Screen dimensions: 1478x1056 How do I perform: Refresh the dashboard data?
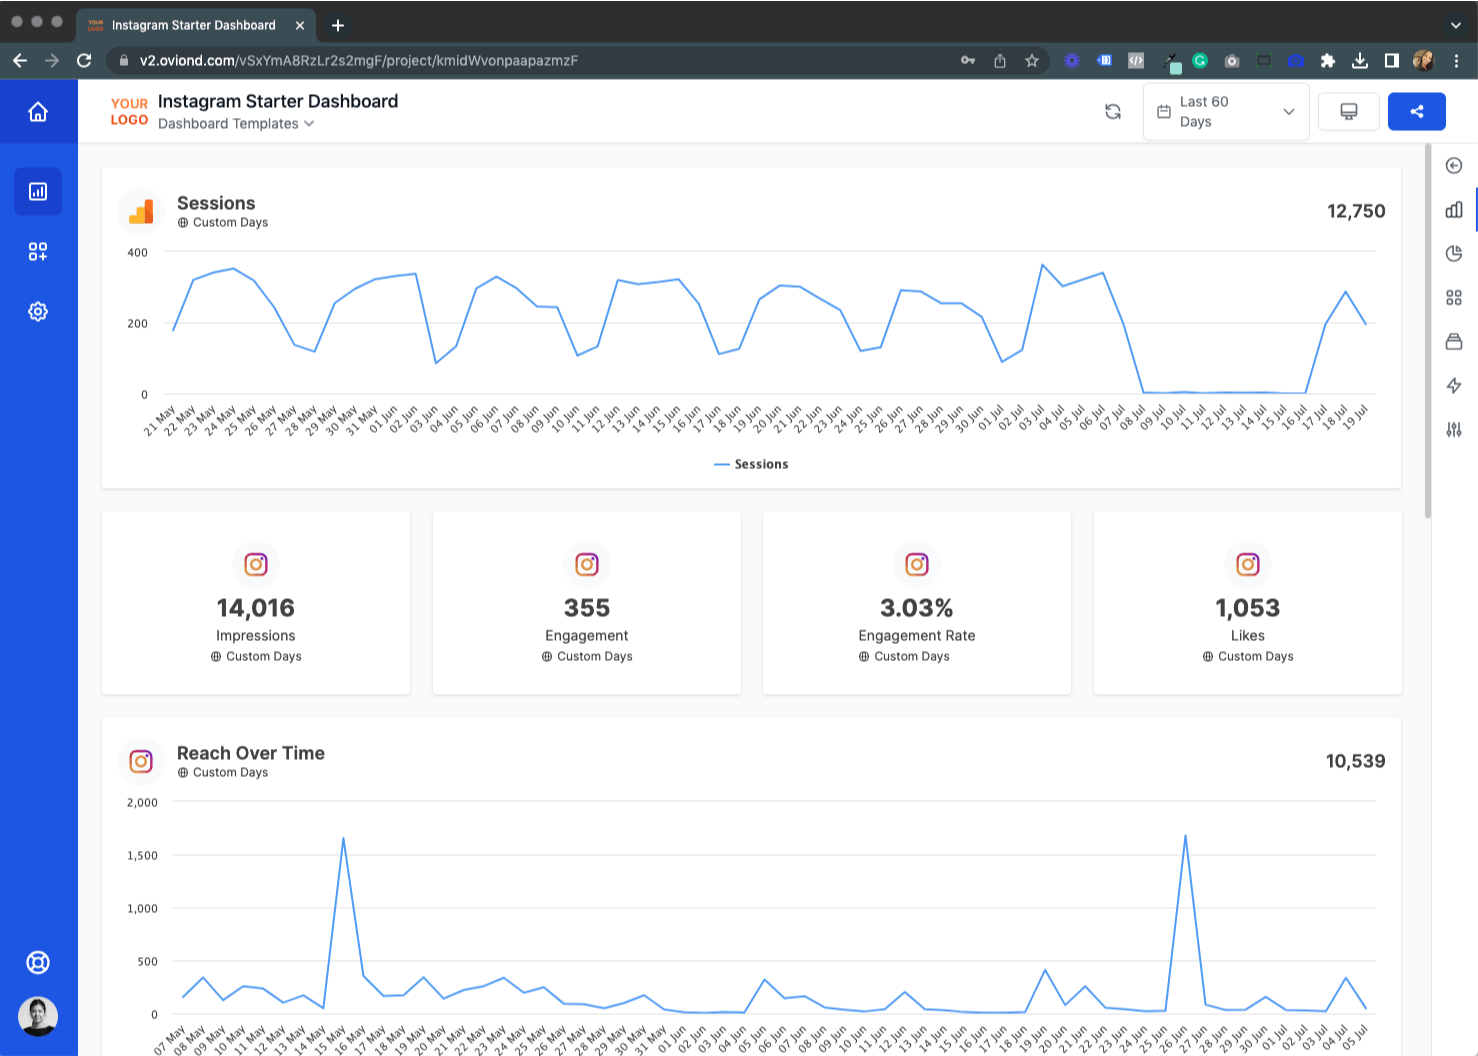(x=1113, y=111)
